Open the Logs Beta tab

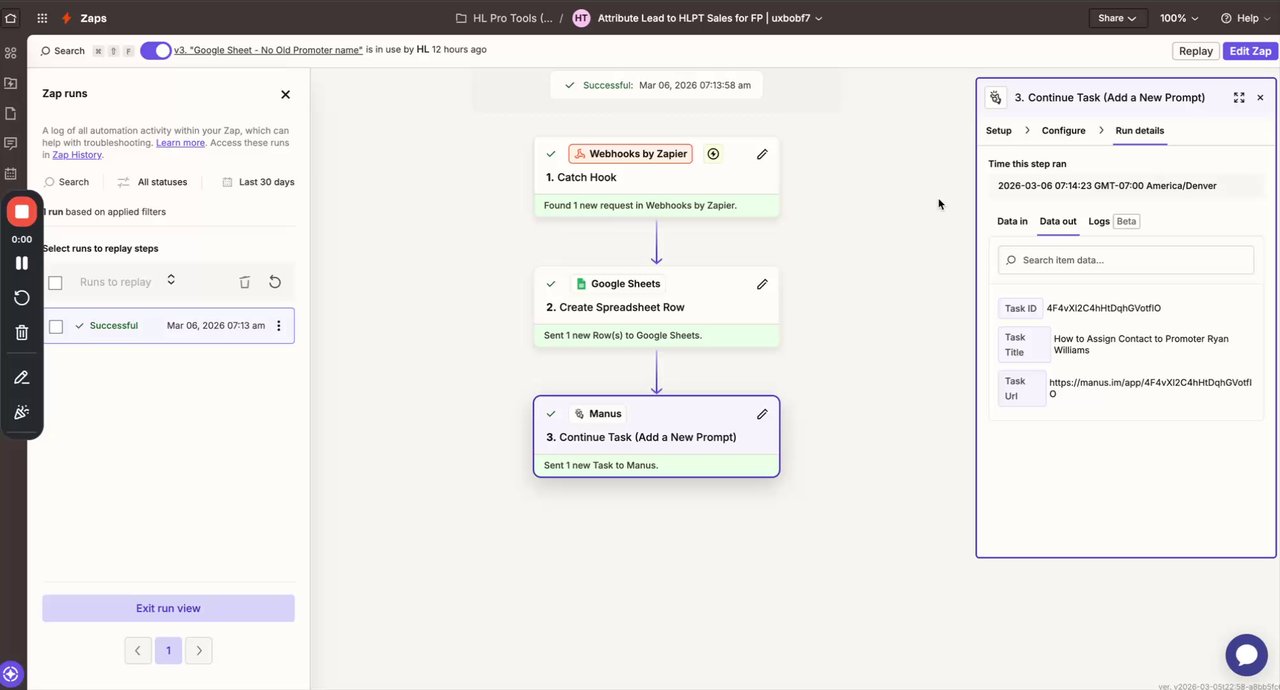pos(1113,221)
